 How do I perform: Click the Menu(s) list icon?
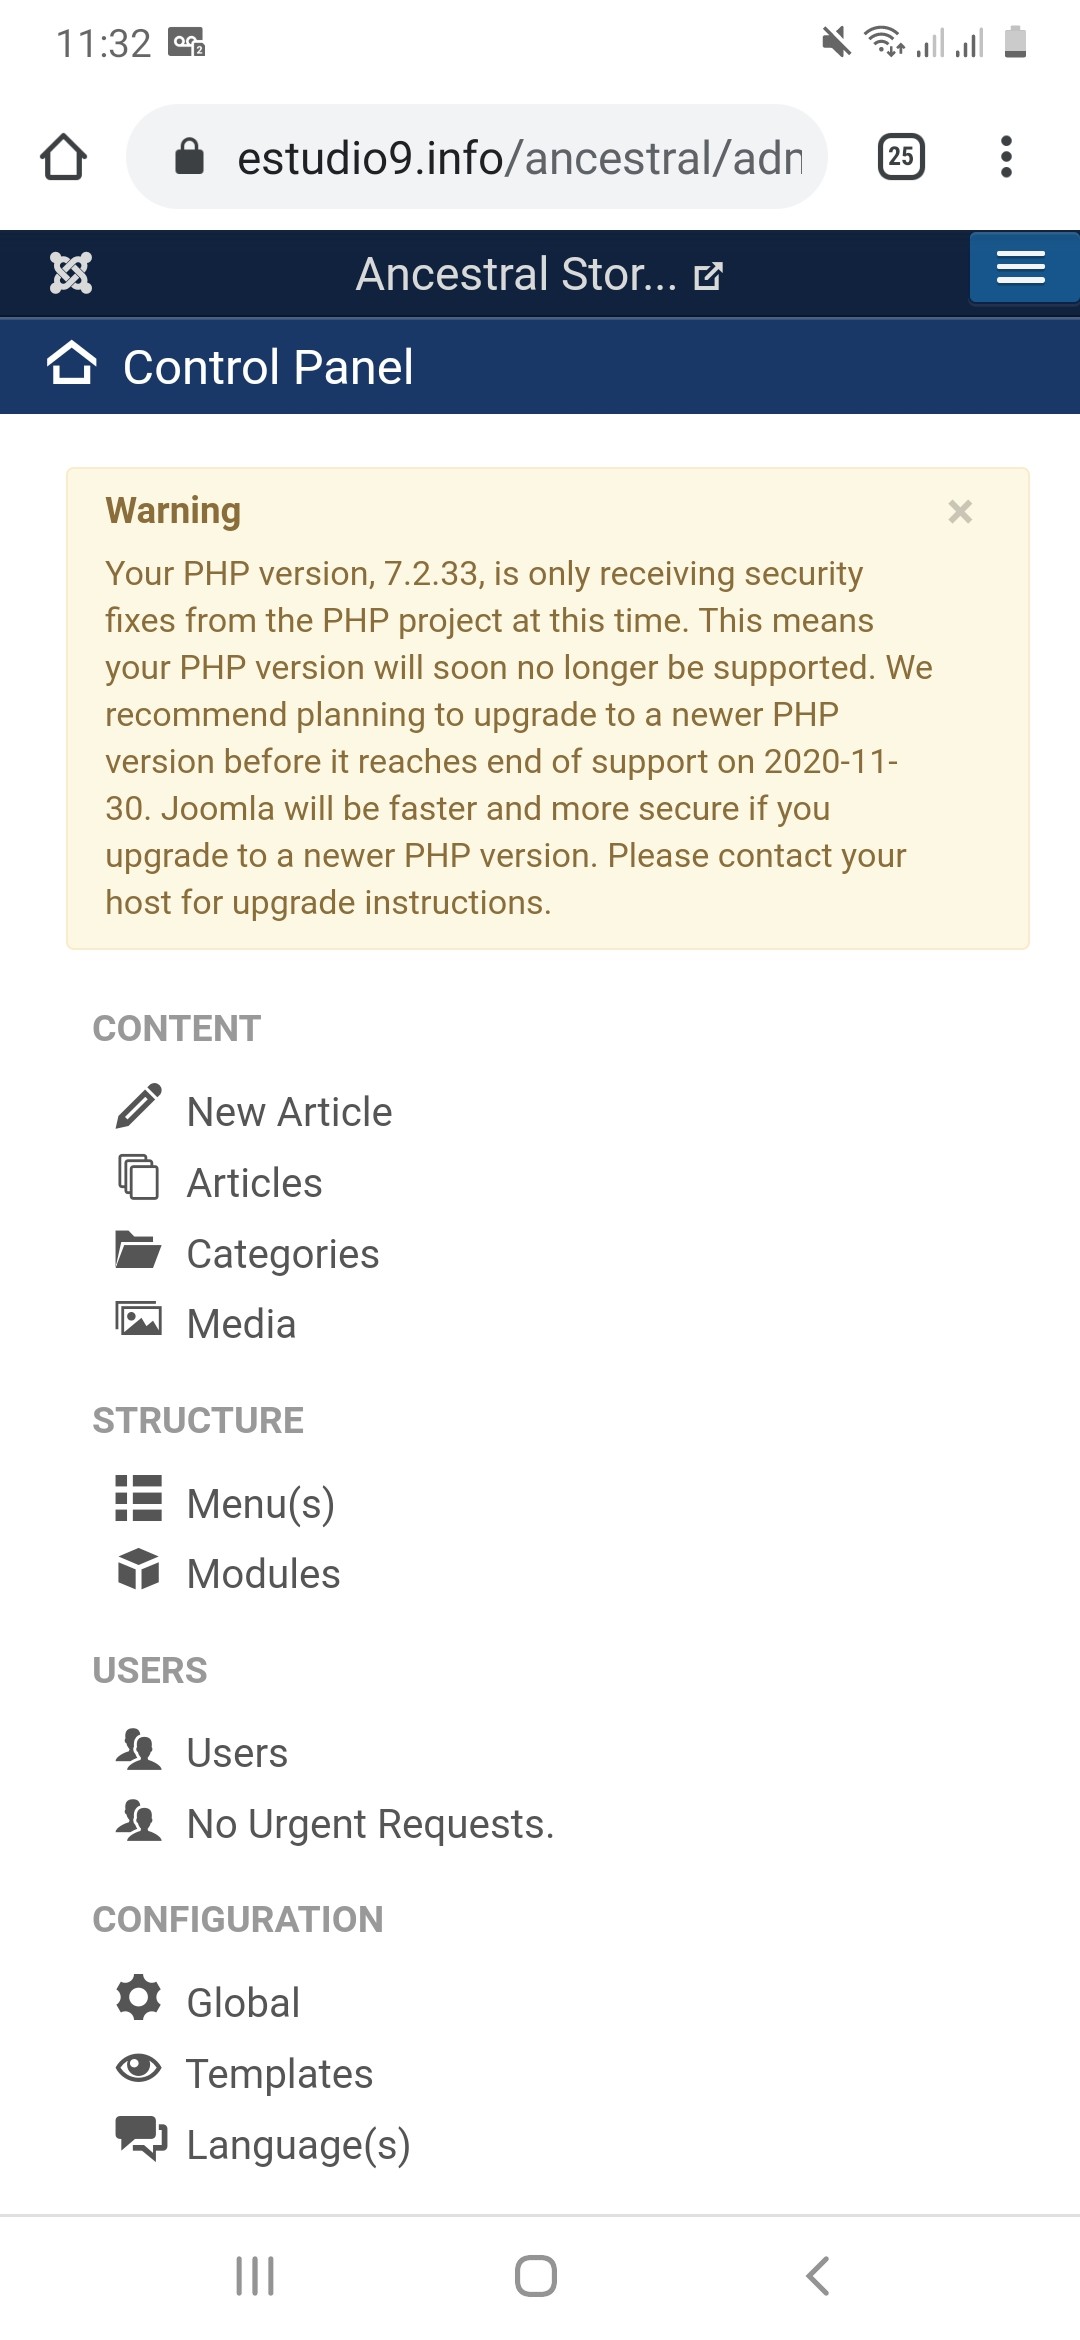[x=138, y=1498]
